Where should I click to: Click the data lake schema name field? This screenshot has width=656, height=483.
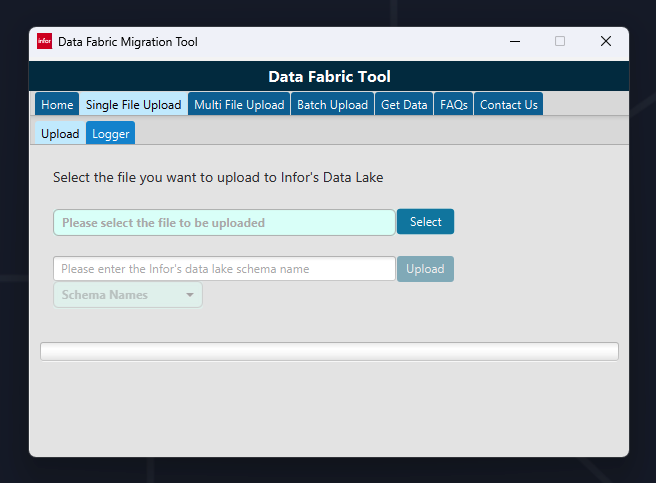tap(224, 269)
